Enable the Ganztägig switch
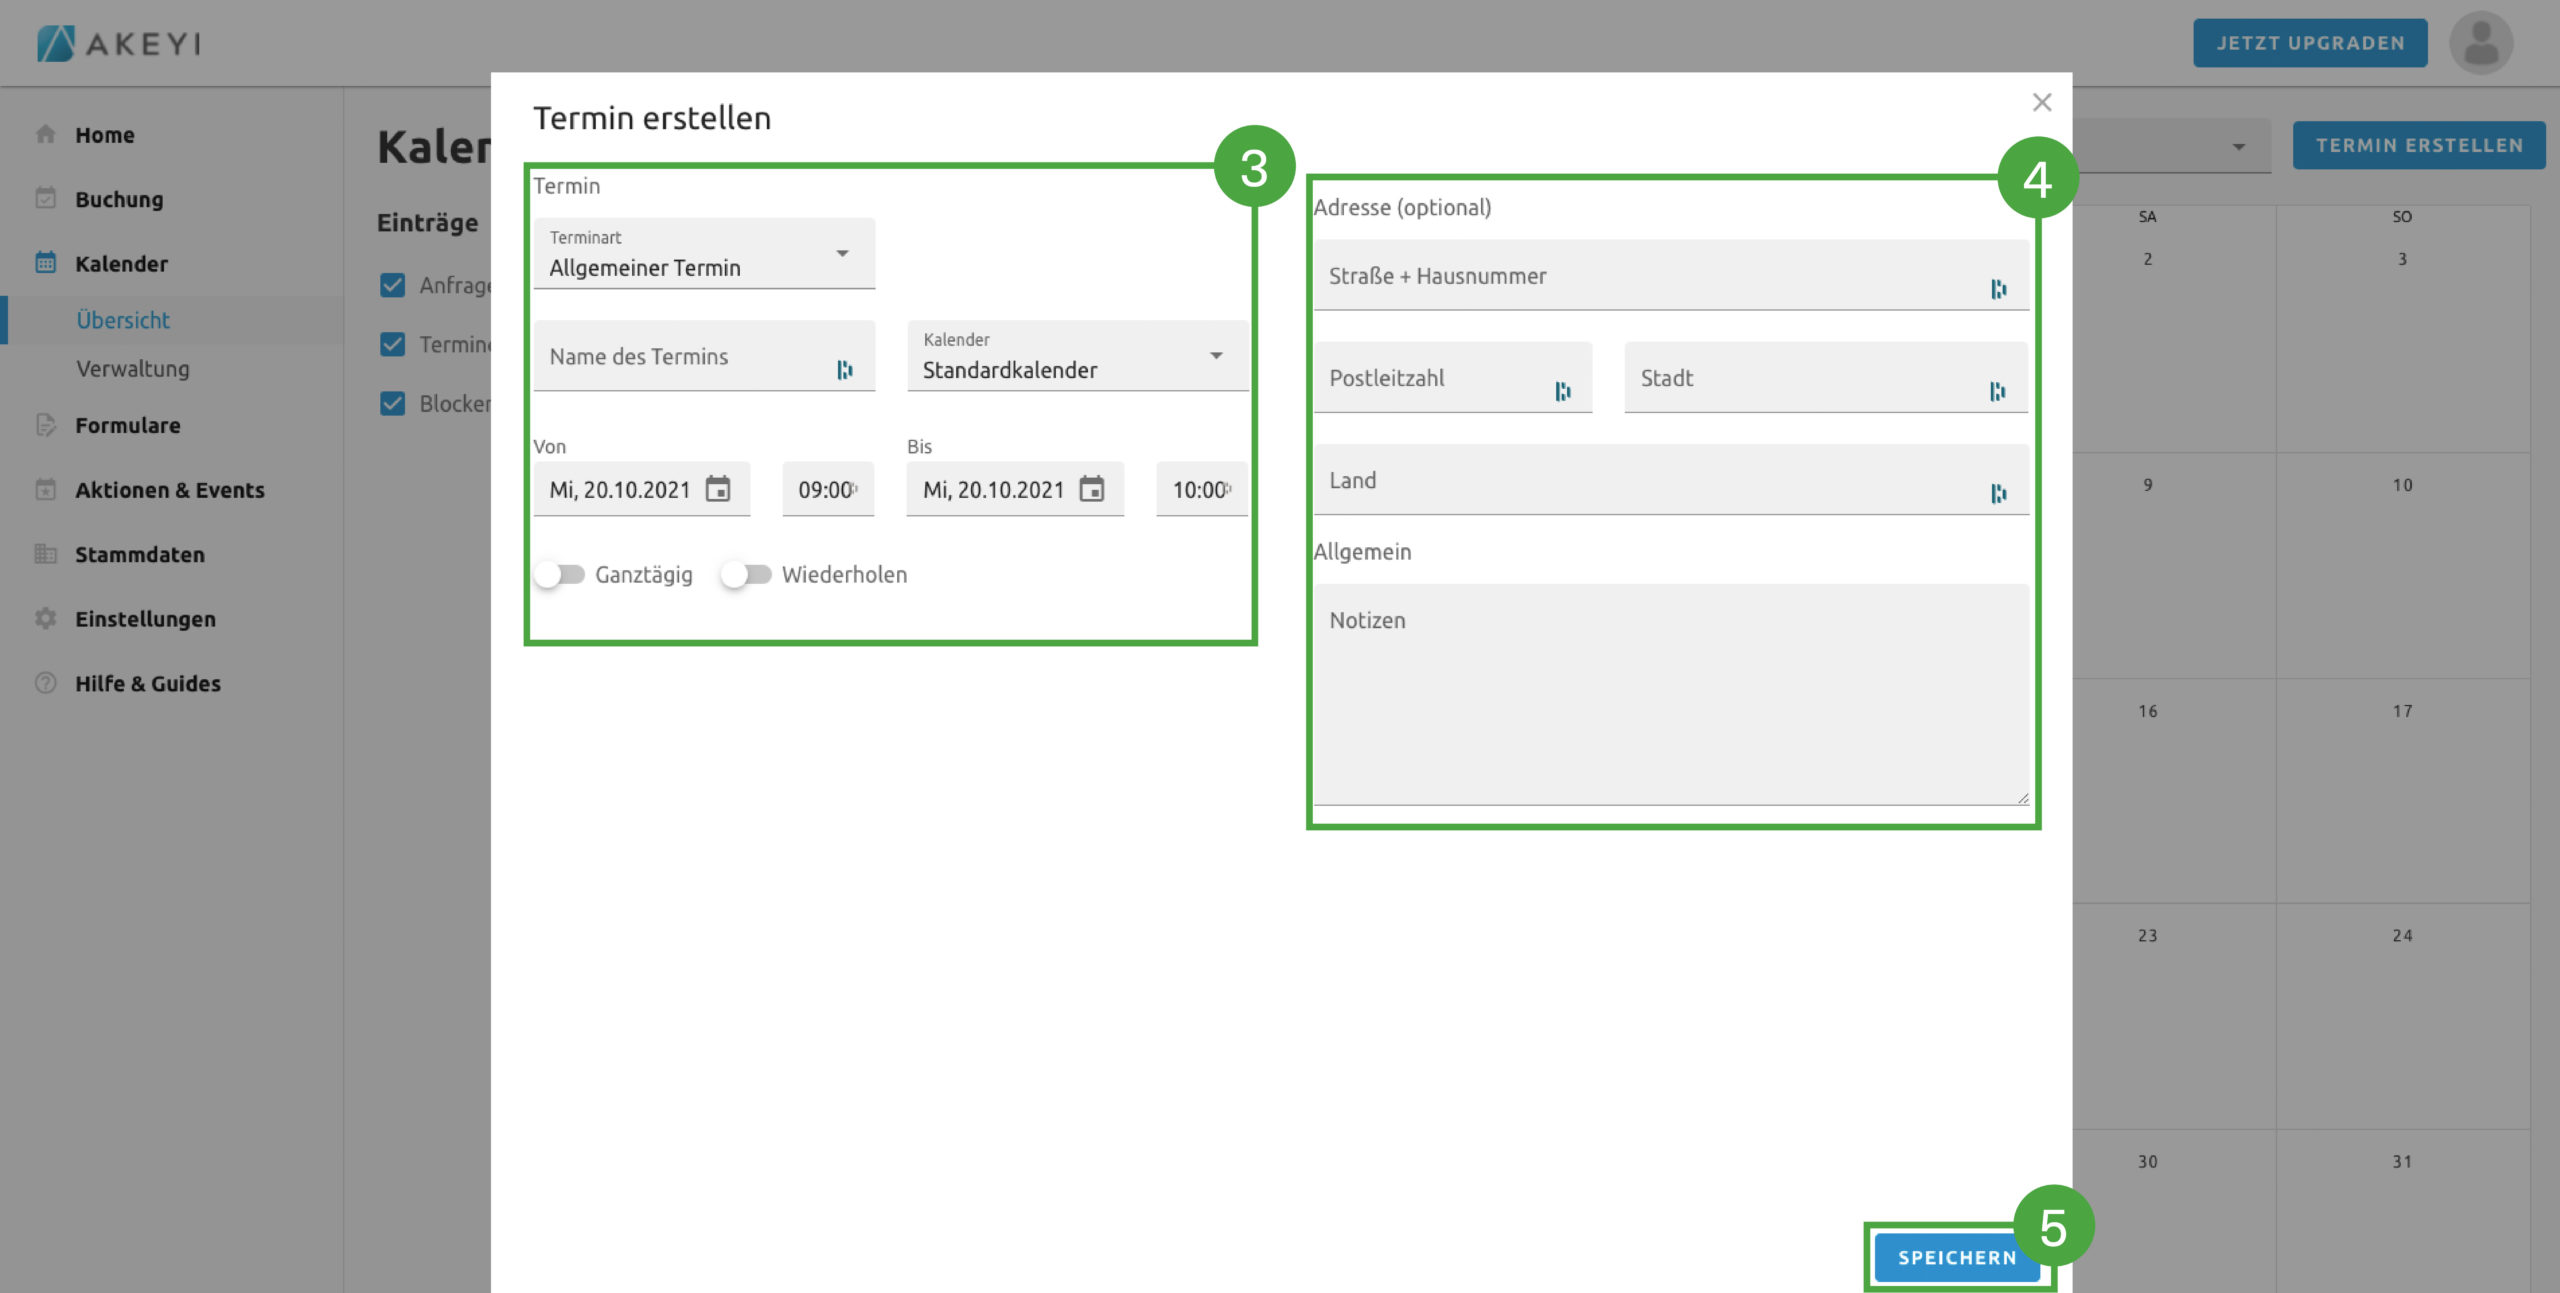This screenshot has width=2560, height=1293. click(x=559, y=574)
